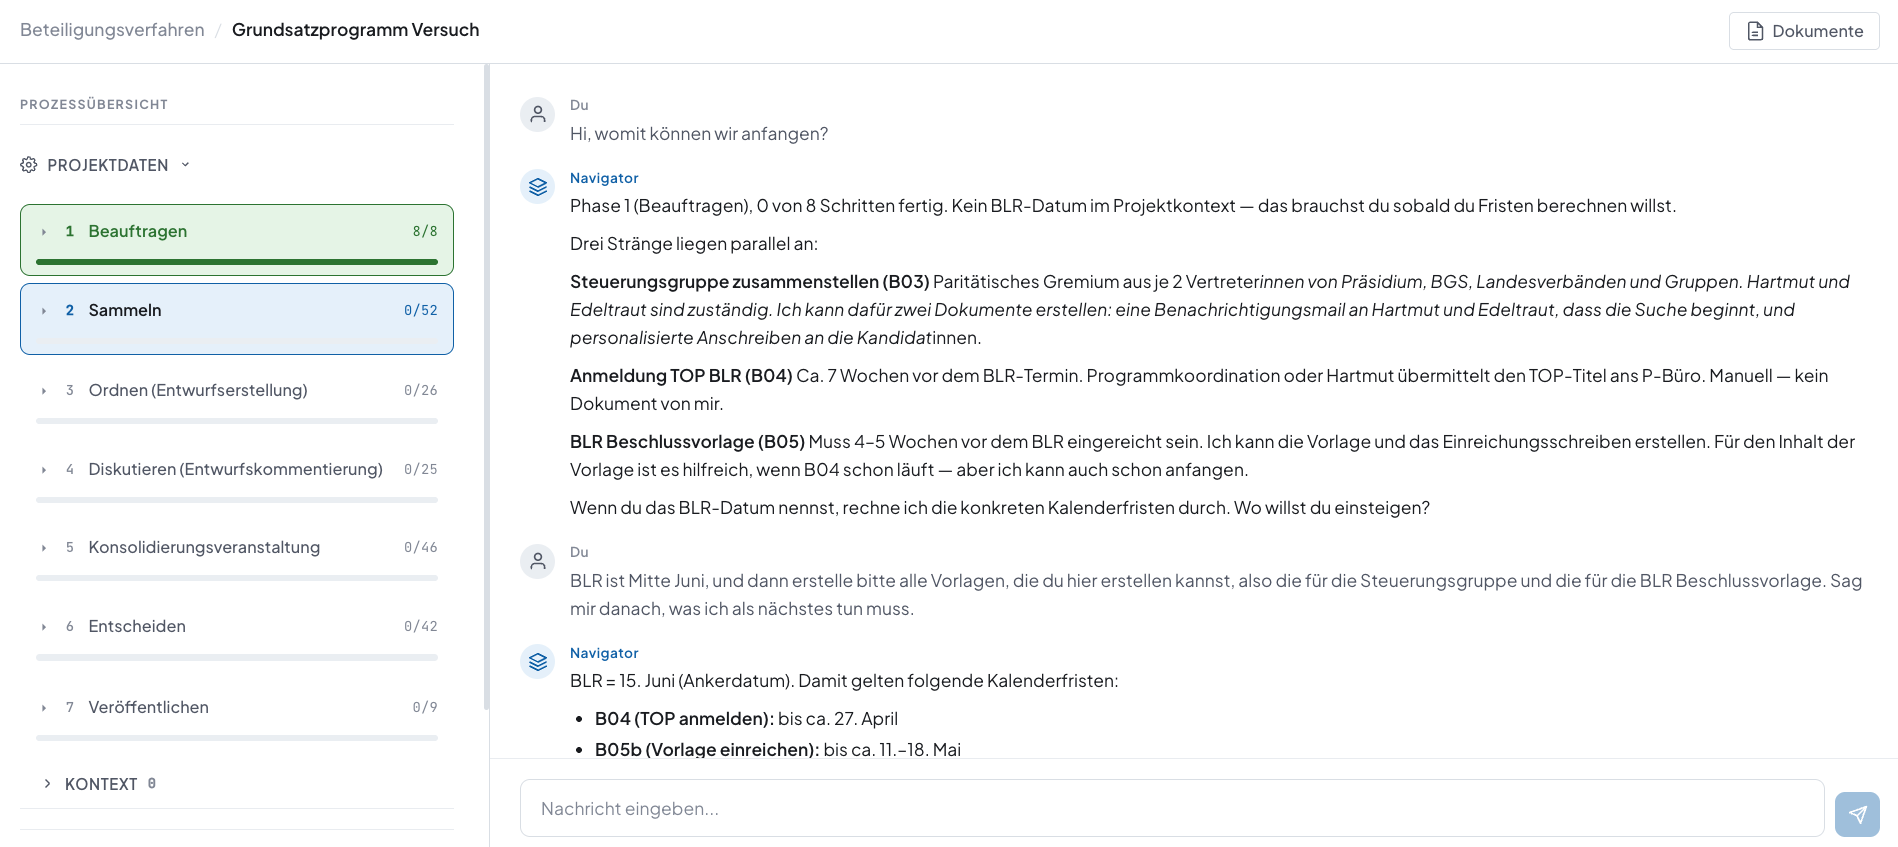The image size is (1898, 847).
Task: Click the Beauftragen 8/8 counter
Action: [x=425, y=231]
